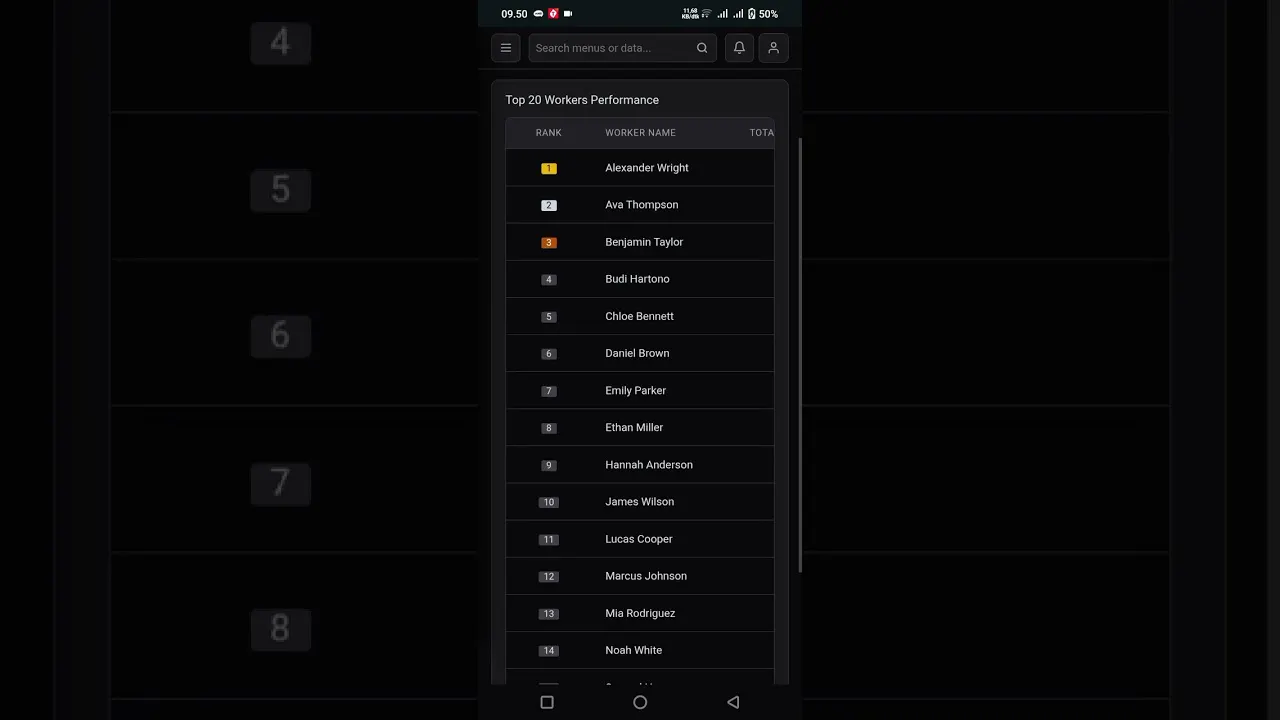
Task: Select worker Alexander Wright
Action: (x=647, y=168)
